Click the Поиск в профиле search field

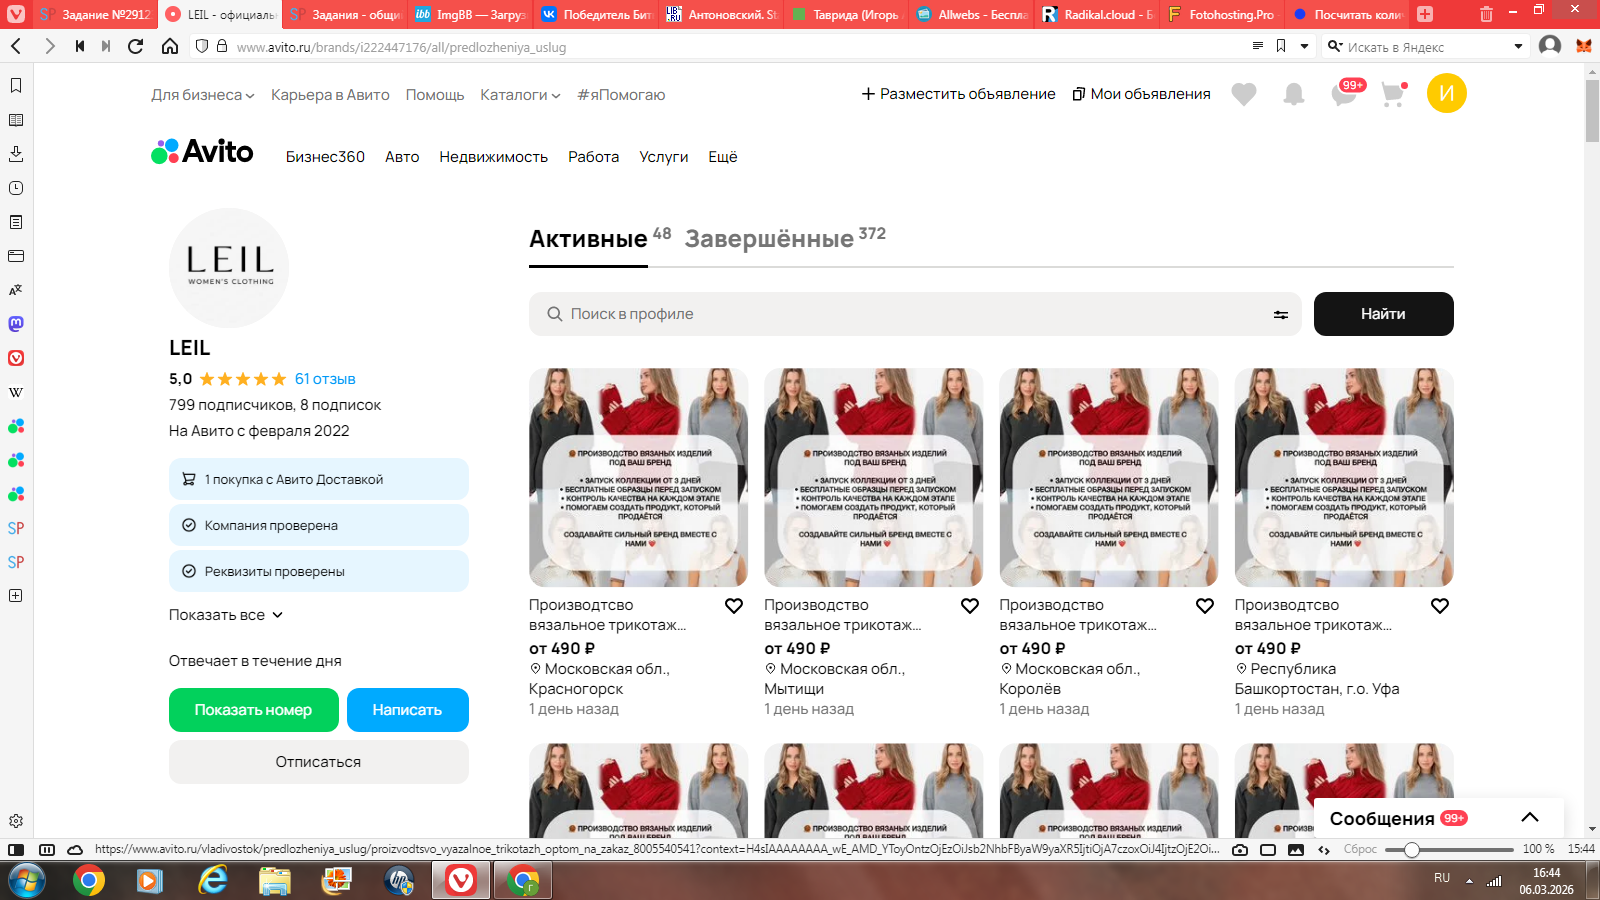coord(915,314)
